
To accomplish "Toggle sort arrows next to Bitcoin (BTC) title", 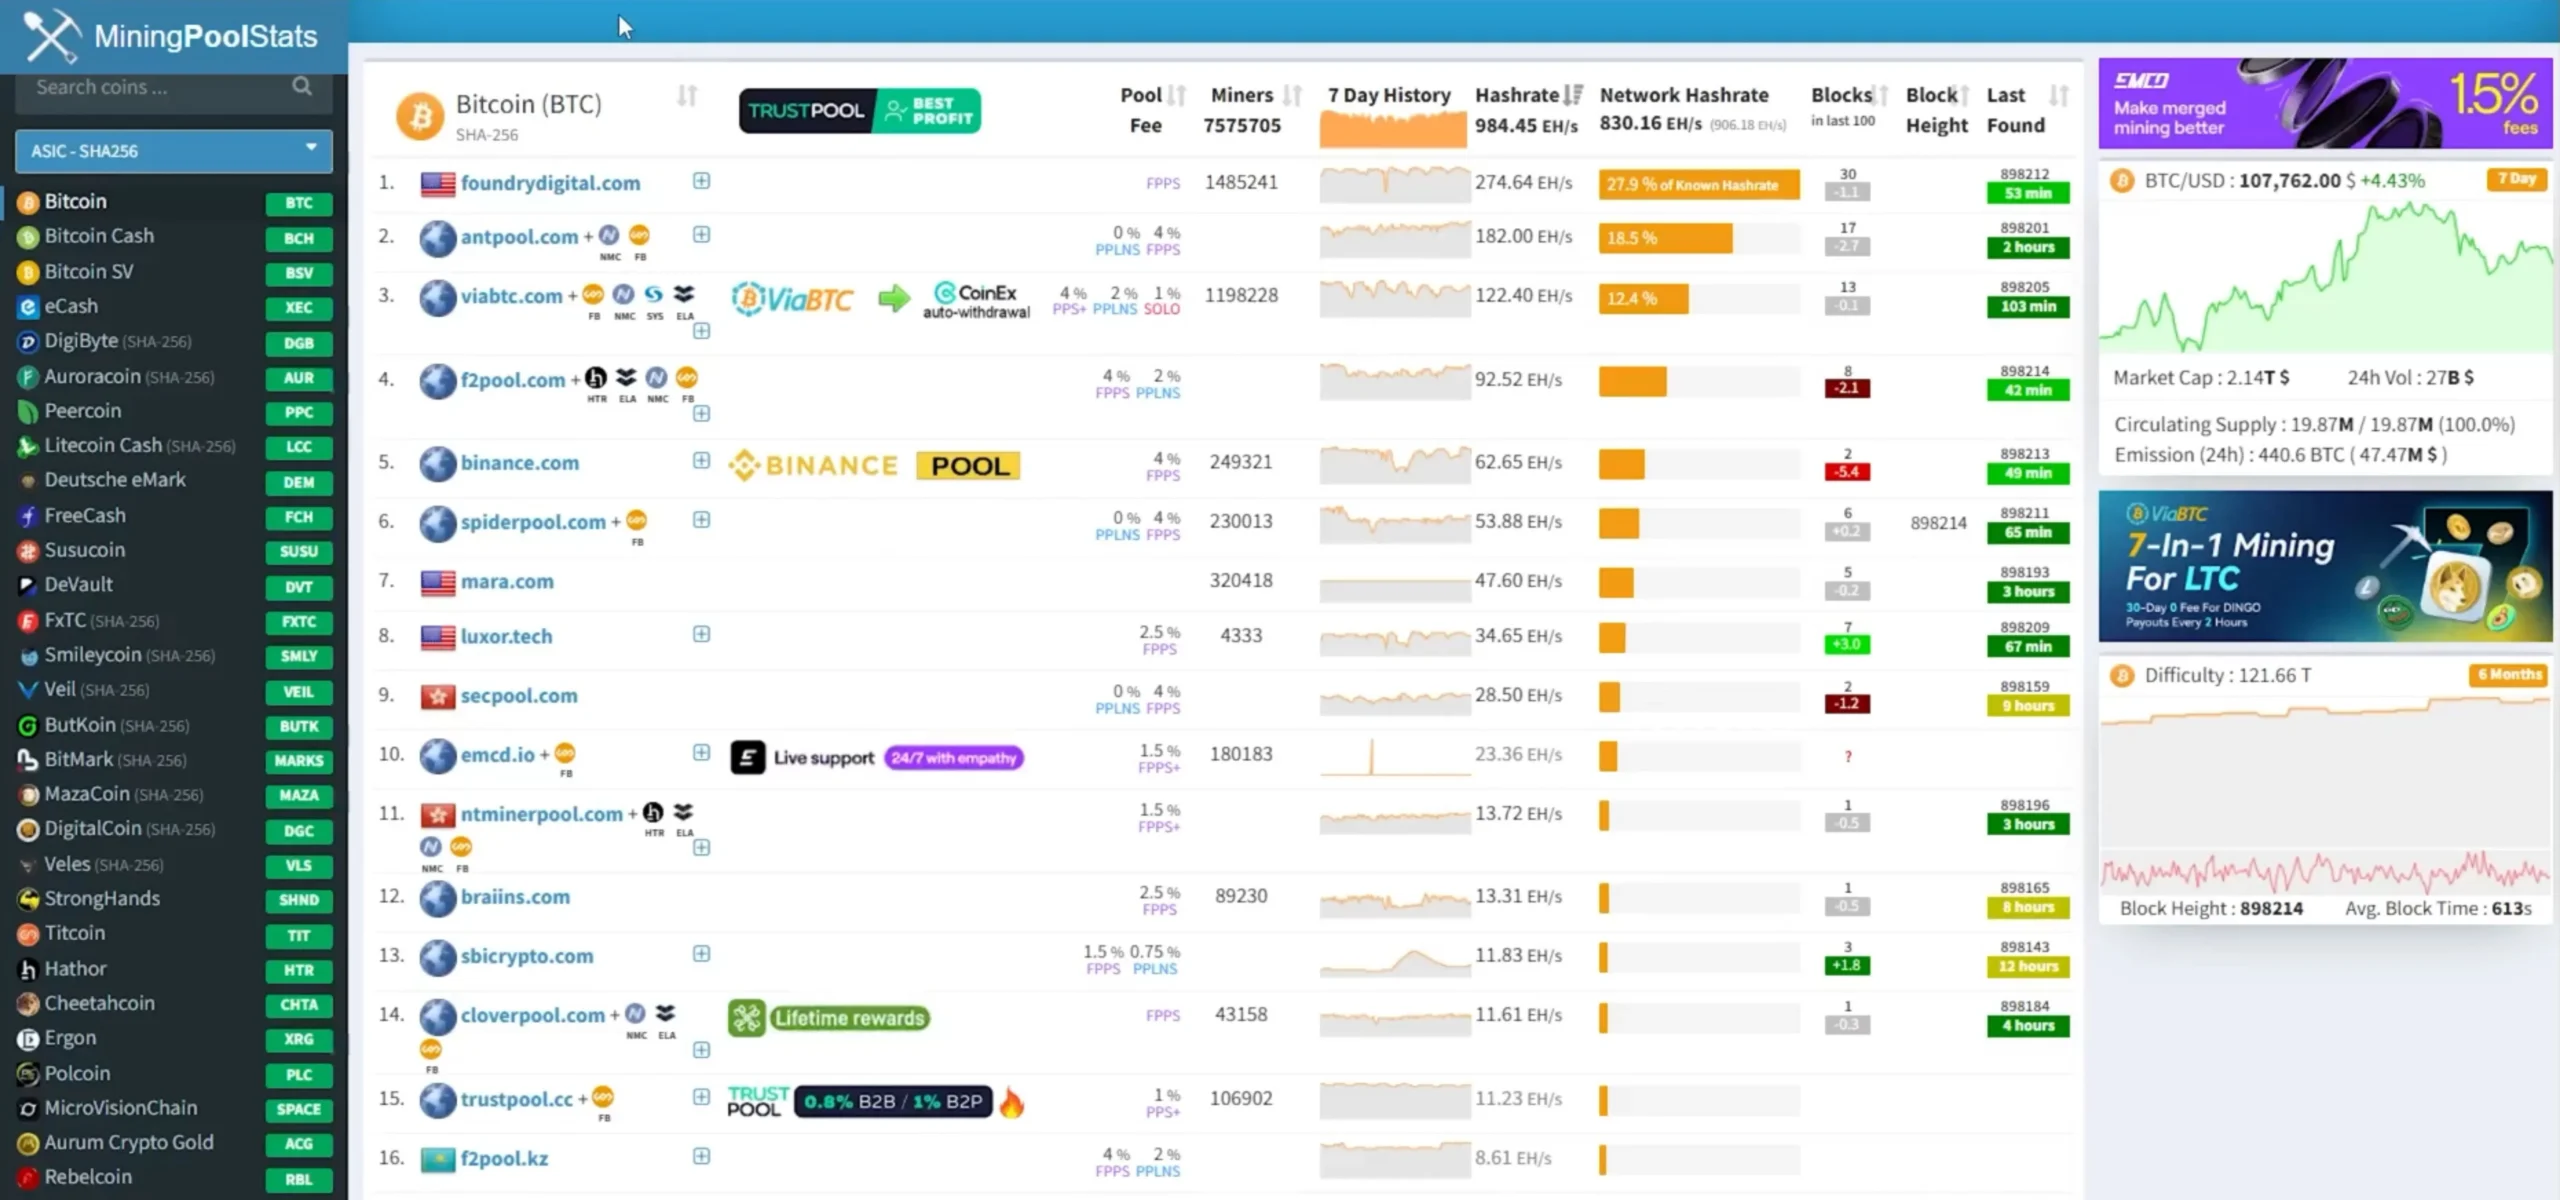I will tap(687, 96).
